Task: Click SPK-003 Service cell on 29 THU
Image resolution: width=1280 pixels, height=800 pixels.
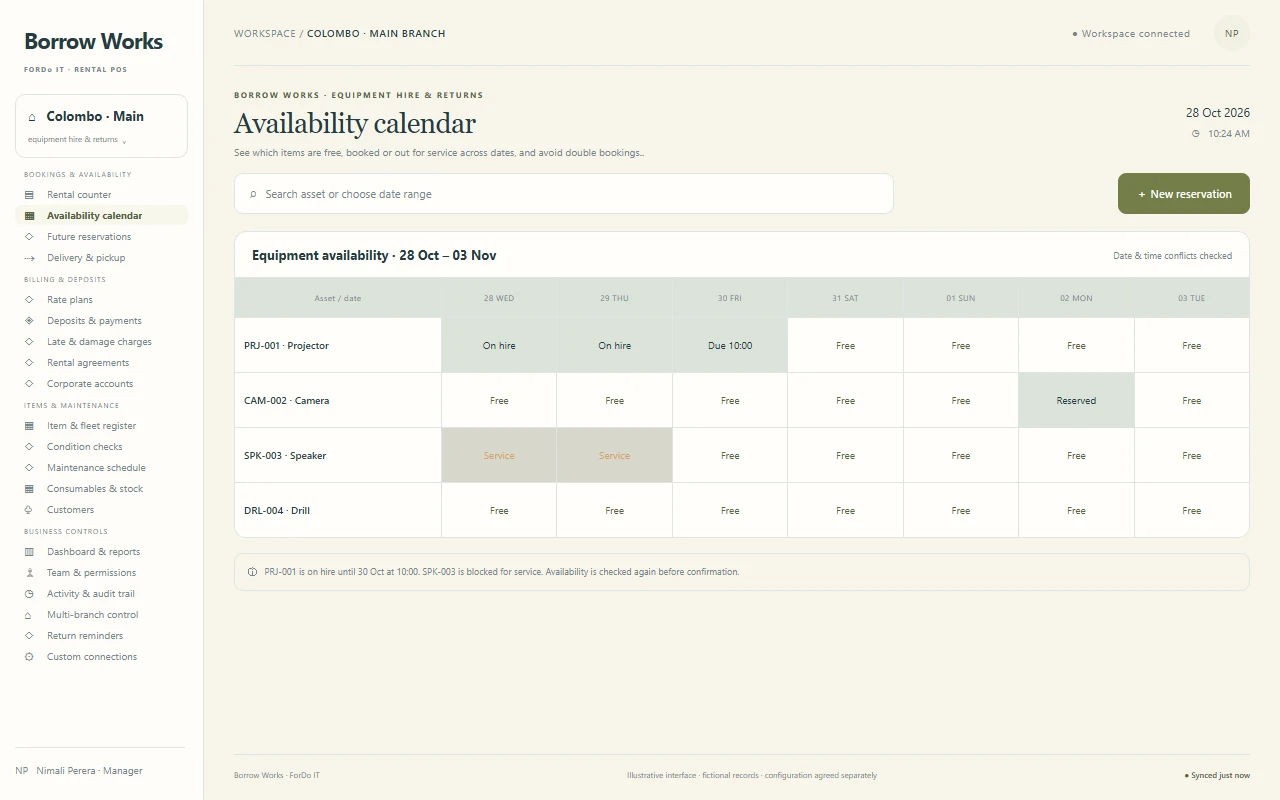Action: [x=615, y=455]
